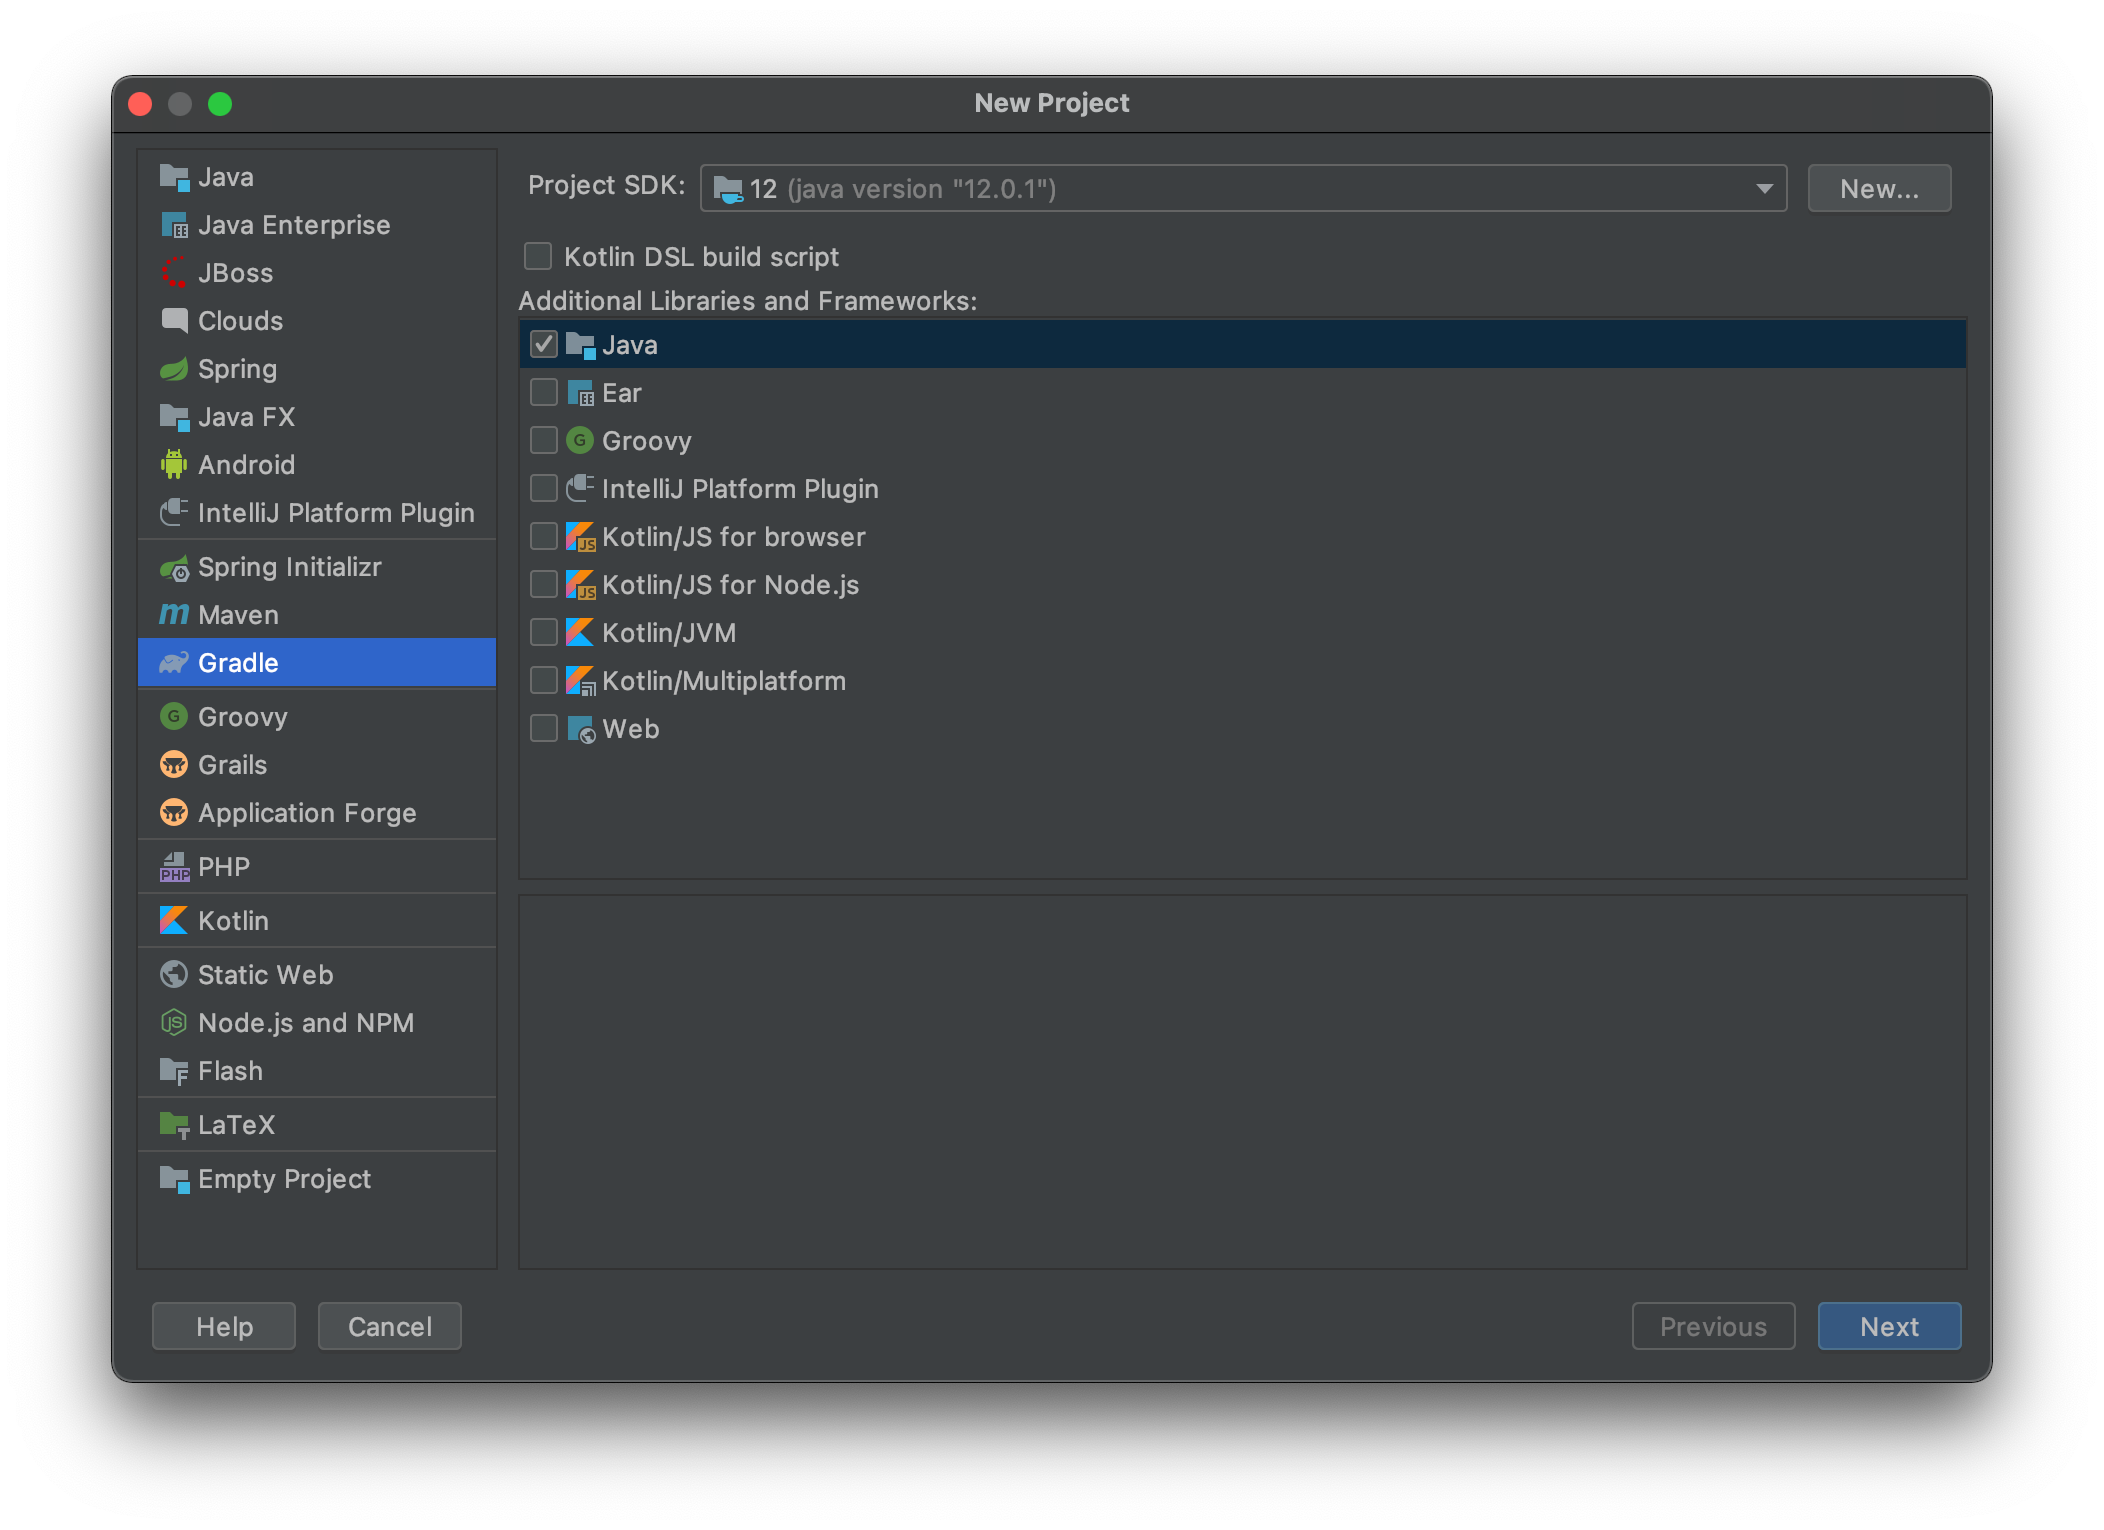Select the Kotlin logo in sidebar
Screen dimensions: 2104x1530
pos(174,921)
